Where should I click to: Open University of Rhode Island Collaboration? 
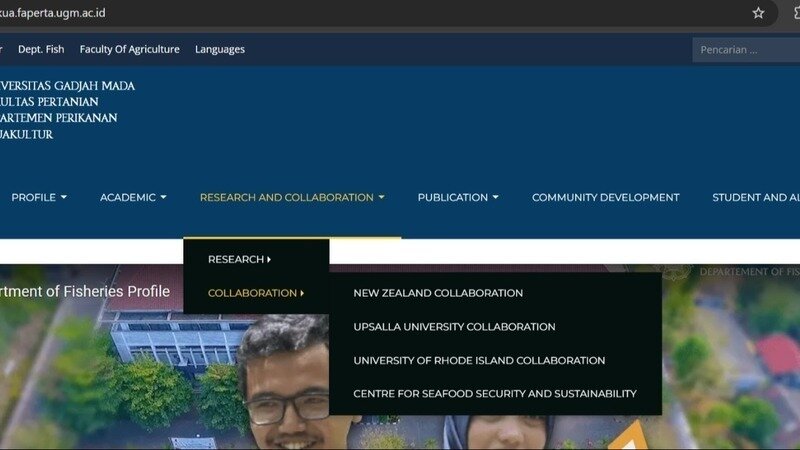pos(479,360)
